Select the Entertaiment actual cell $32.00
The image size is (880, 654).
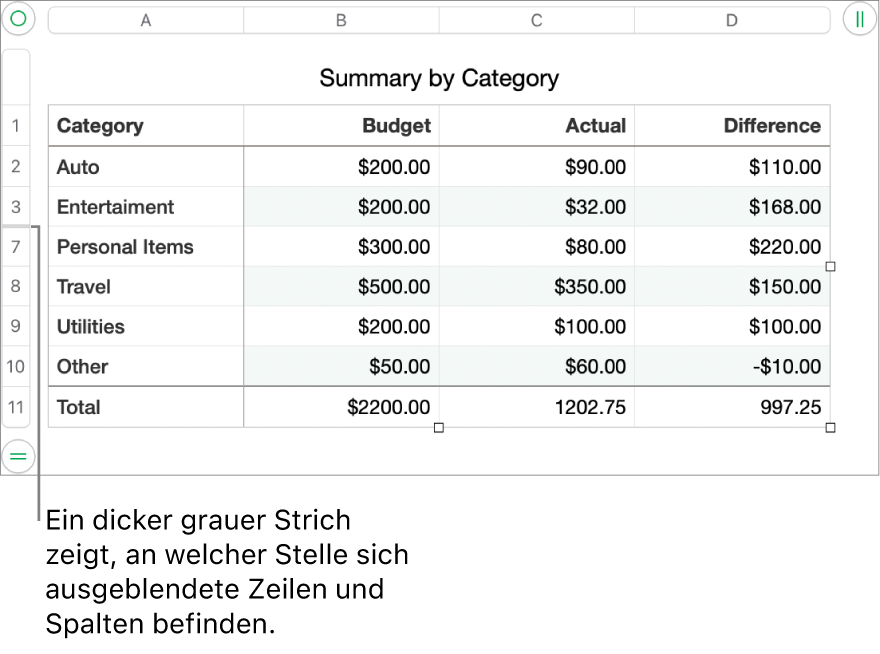(537, 207)
